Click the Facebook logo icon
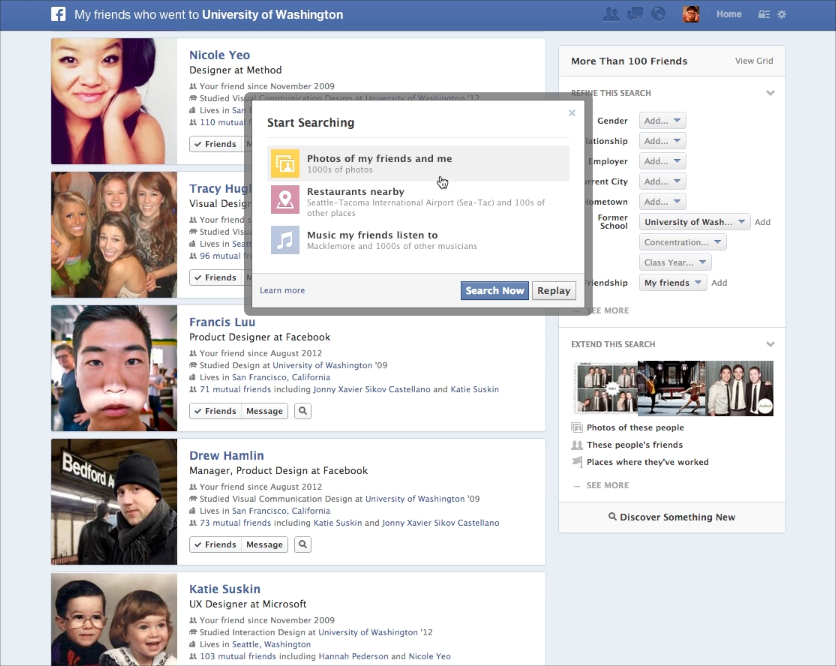Viewport: 836px width, 666px height. coord(58,14)
